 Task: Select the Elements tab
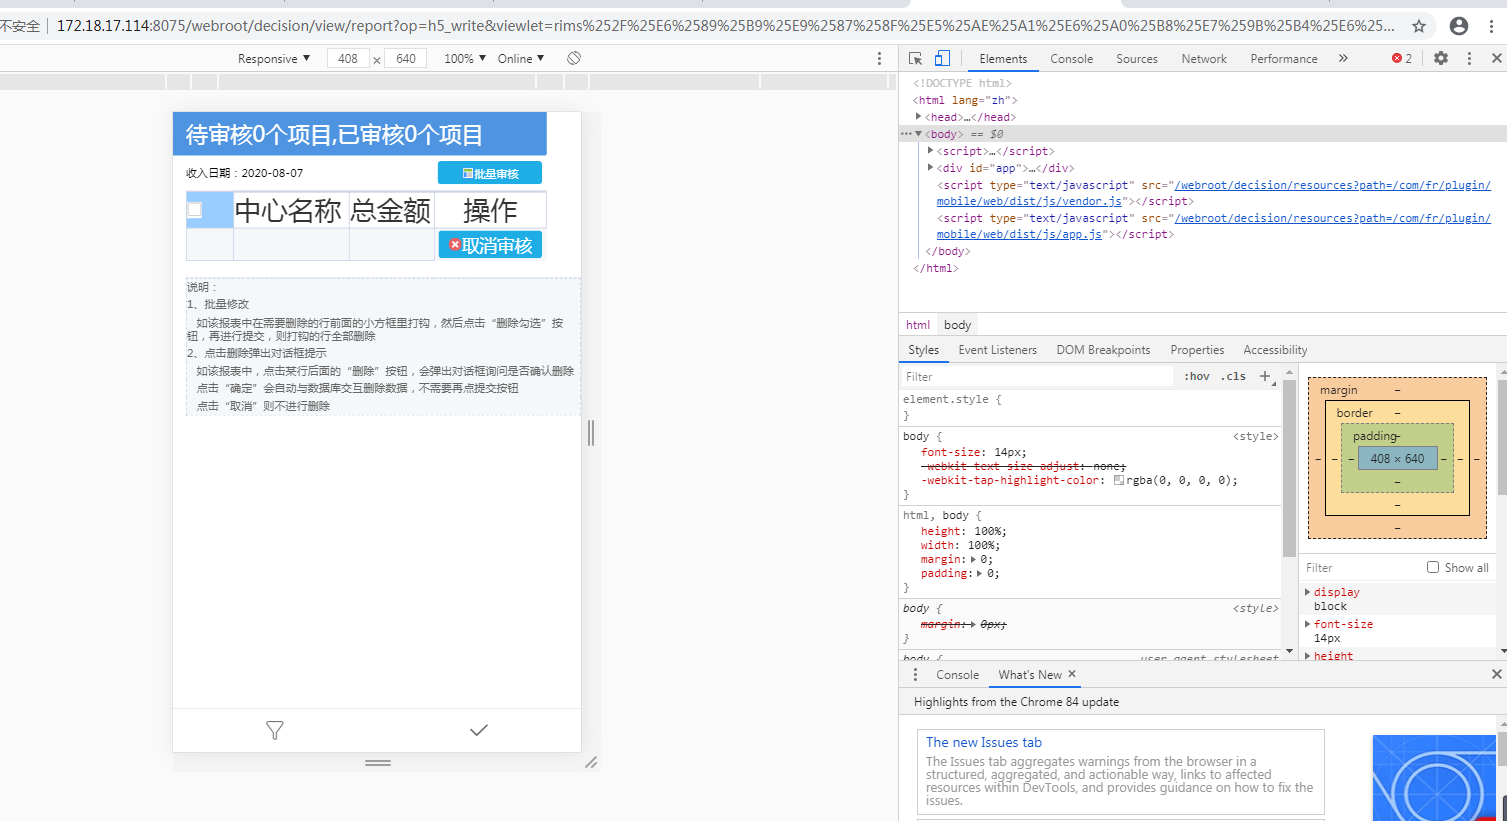1003,59
